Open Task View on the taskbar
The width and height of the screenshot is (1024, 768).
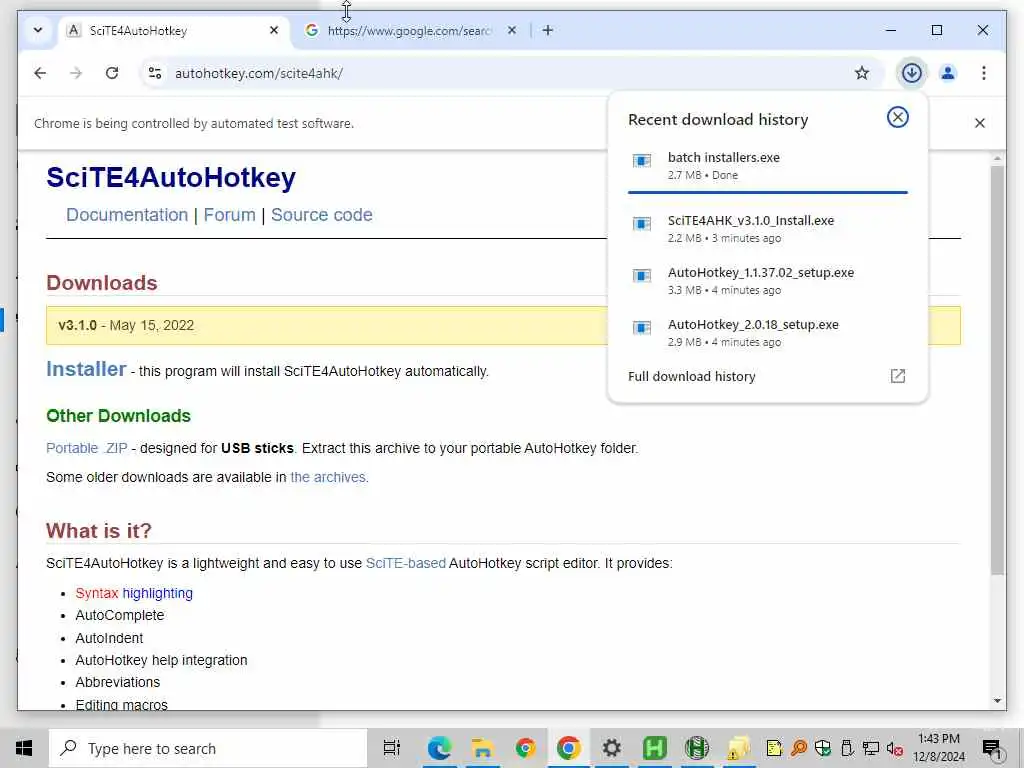tap(391, 748)
